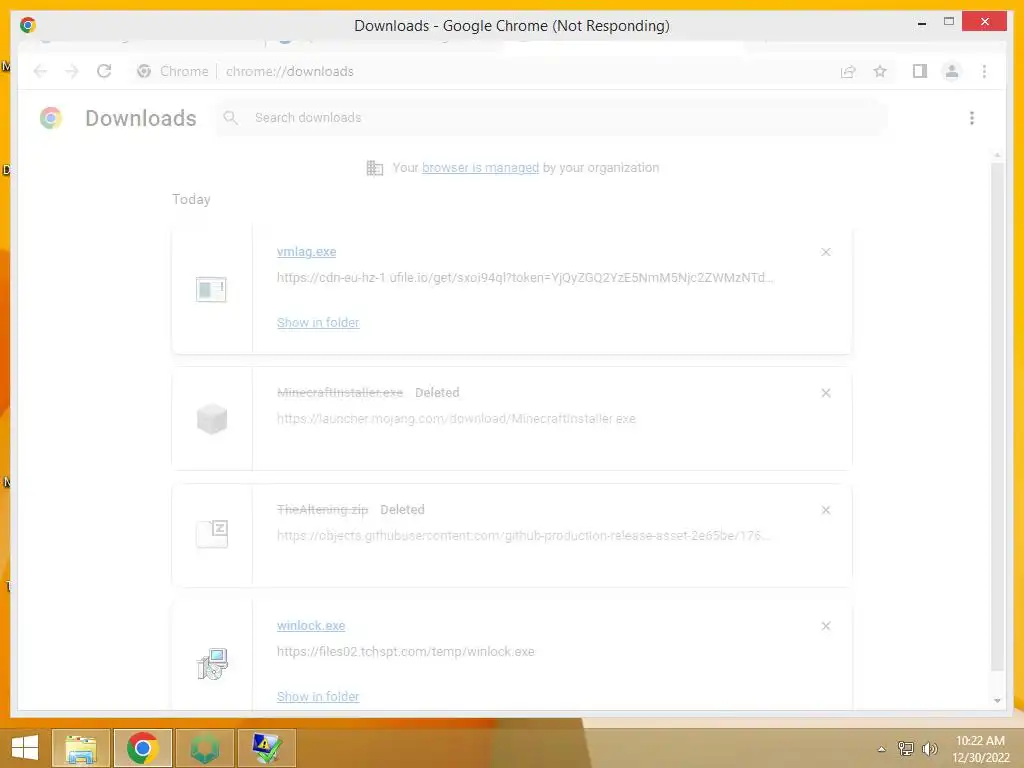Click the volume speaker tray icon
1024x768 pixels.
click(929, 748)
